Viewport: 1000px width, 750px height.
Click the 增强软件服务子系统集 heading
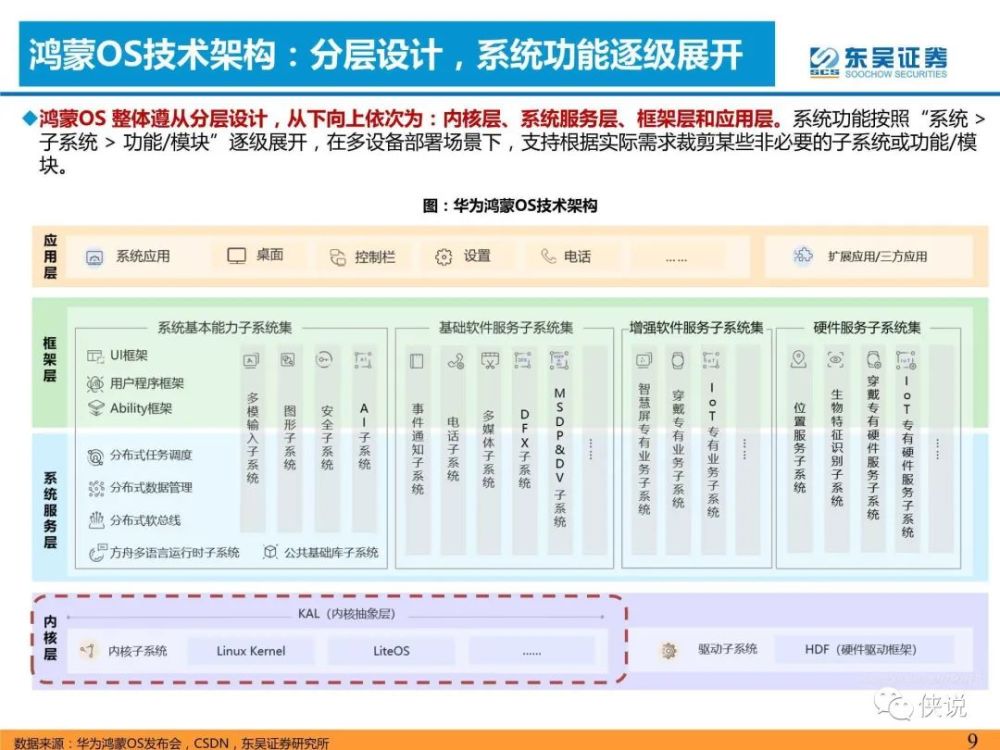[696, 328]
